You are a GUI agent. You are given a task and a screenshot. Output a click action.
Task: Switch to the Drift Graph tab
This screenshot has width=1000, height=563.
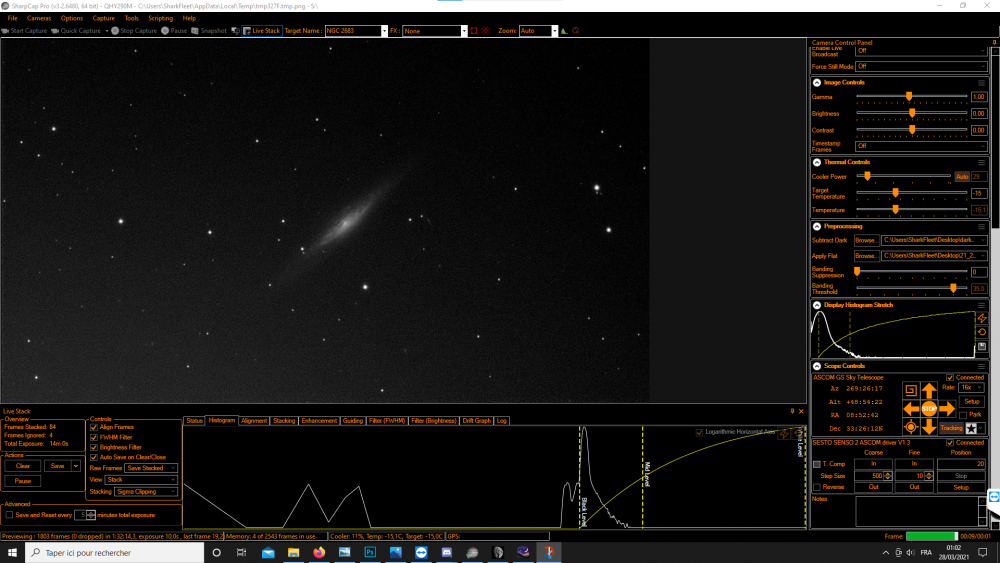476,421
